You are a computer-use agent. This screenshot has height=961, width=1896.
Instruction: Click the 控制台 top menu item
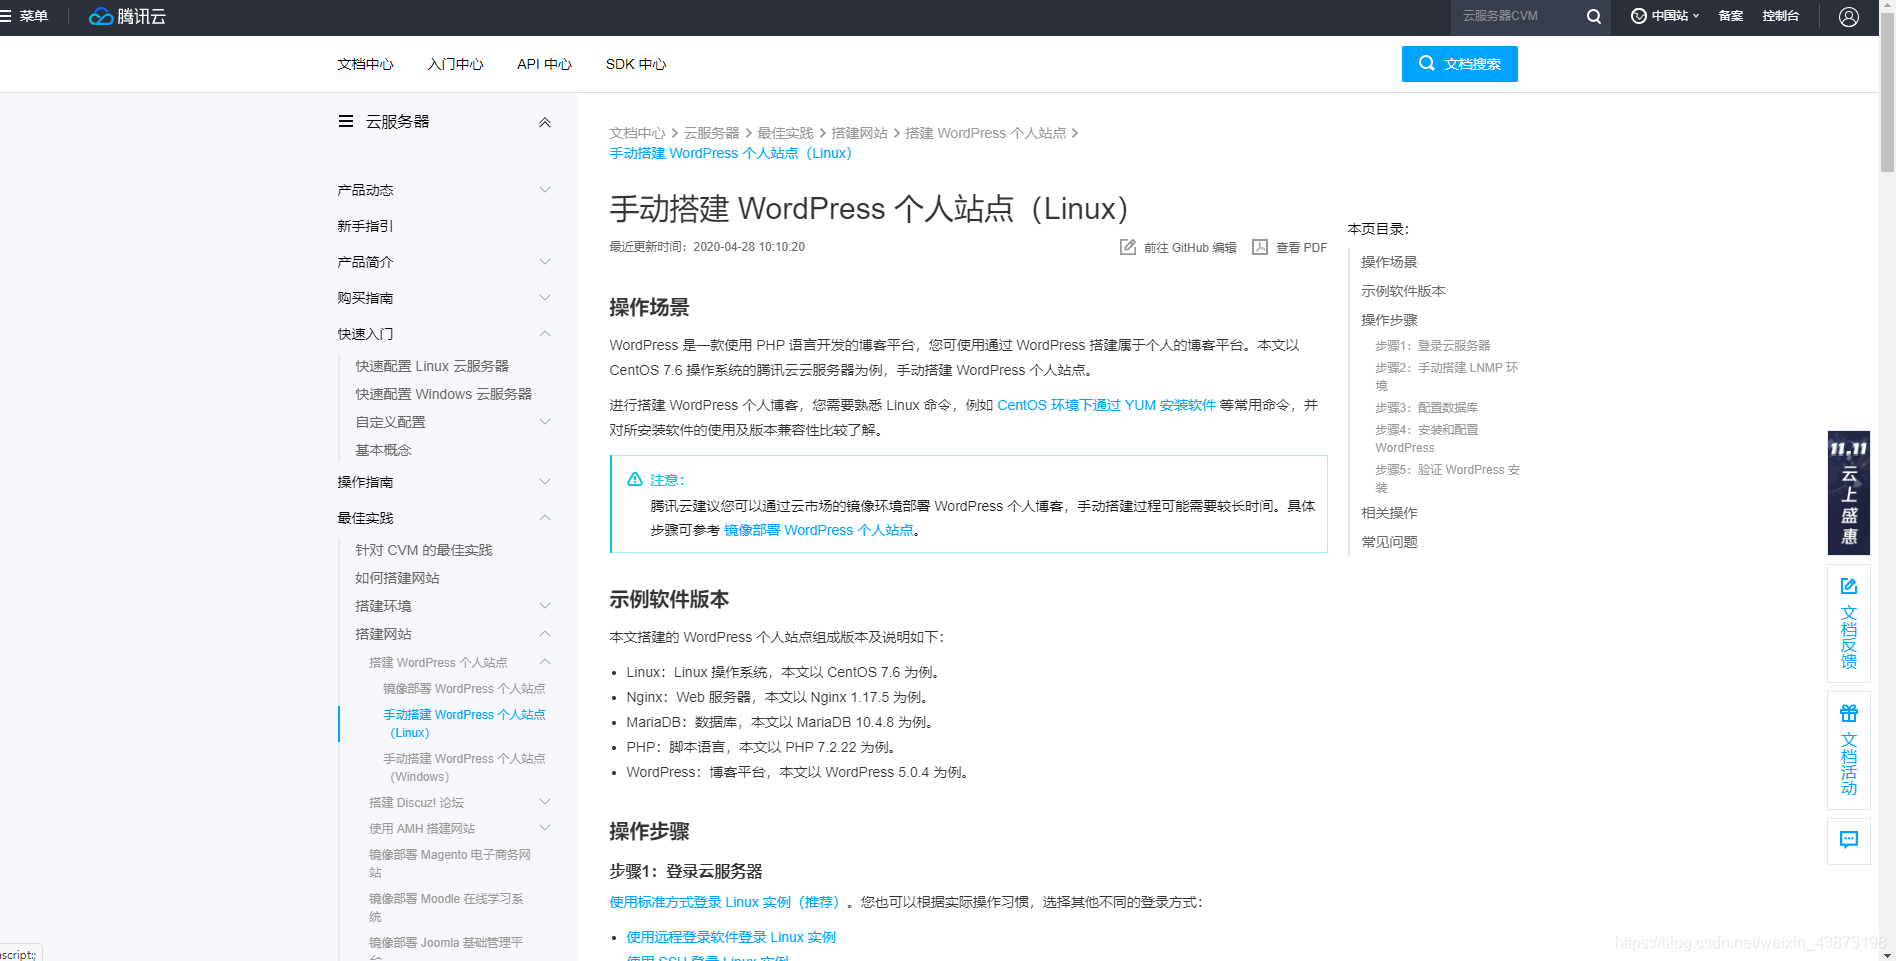[1780, 16]
